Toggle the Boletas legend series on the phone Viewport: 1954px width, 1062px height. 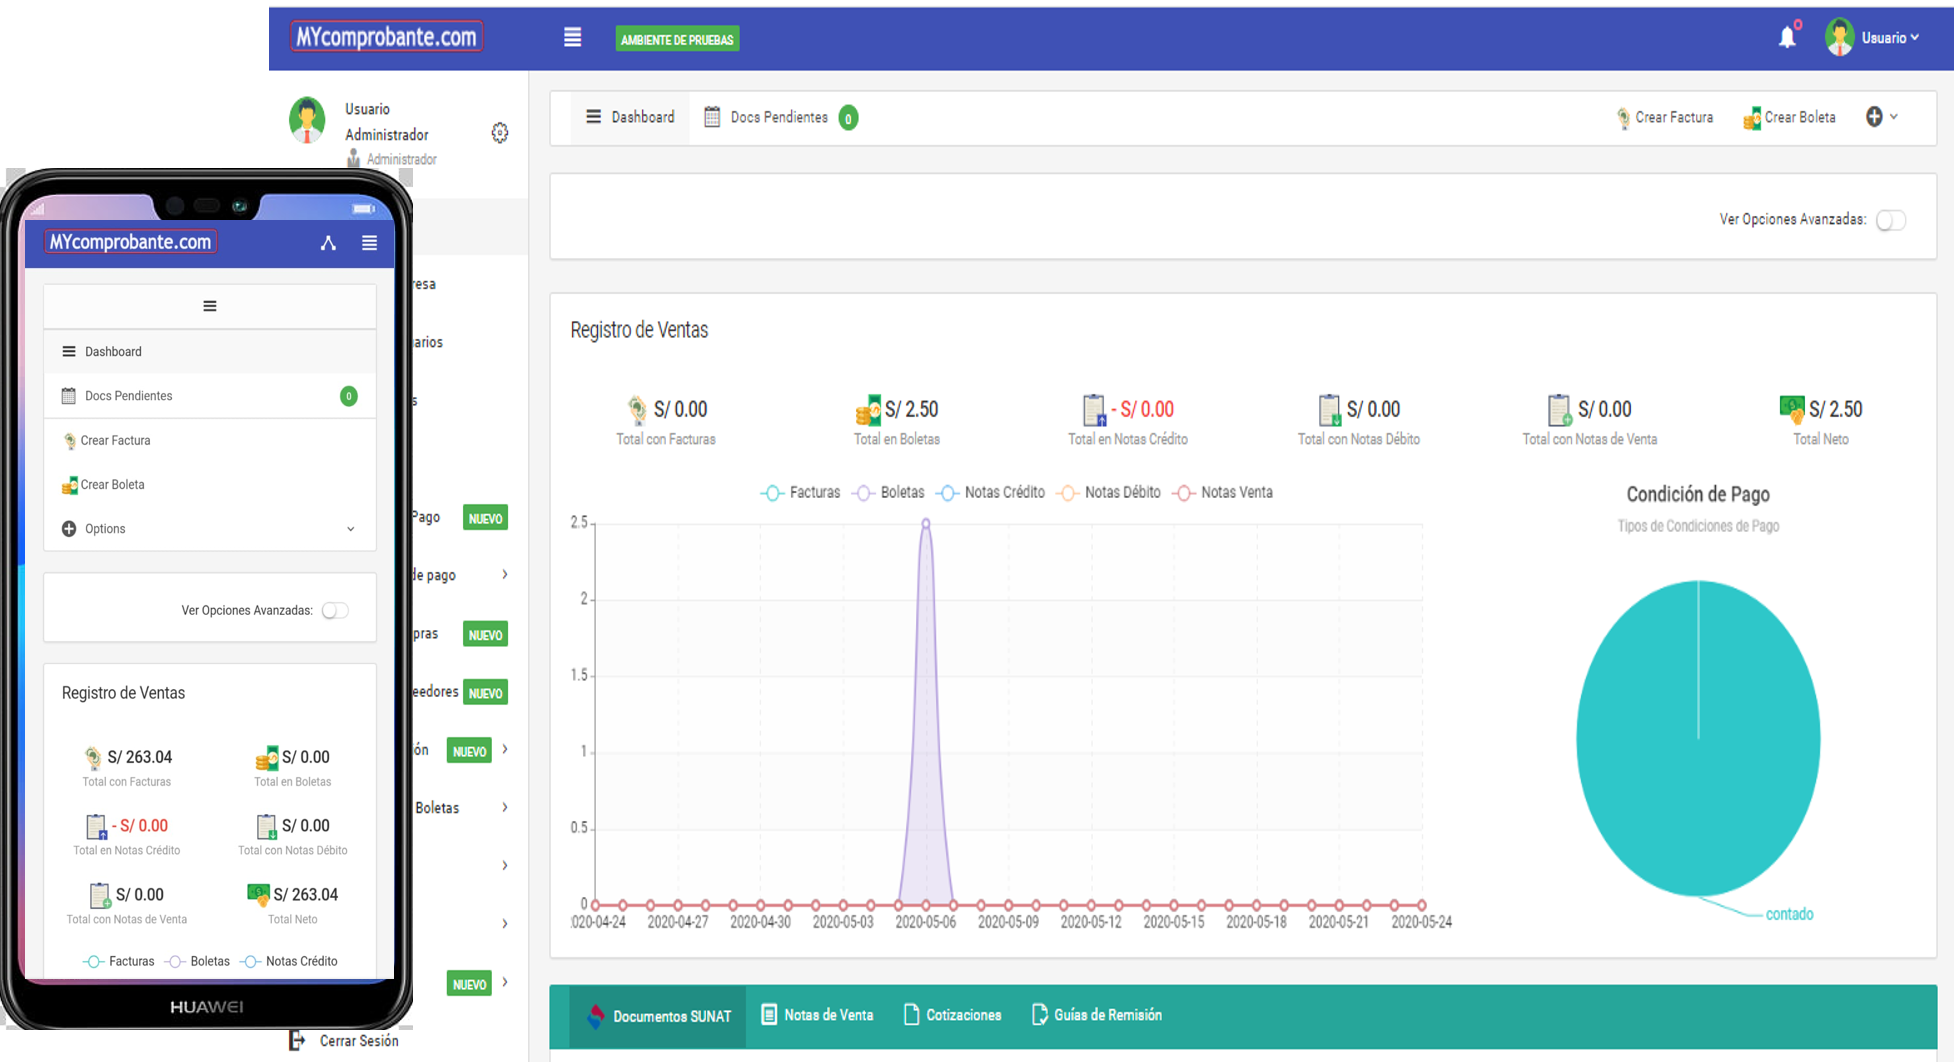click(198, 961)
